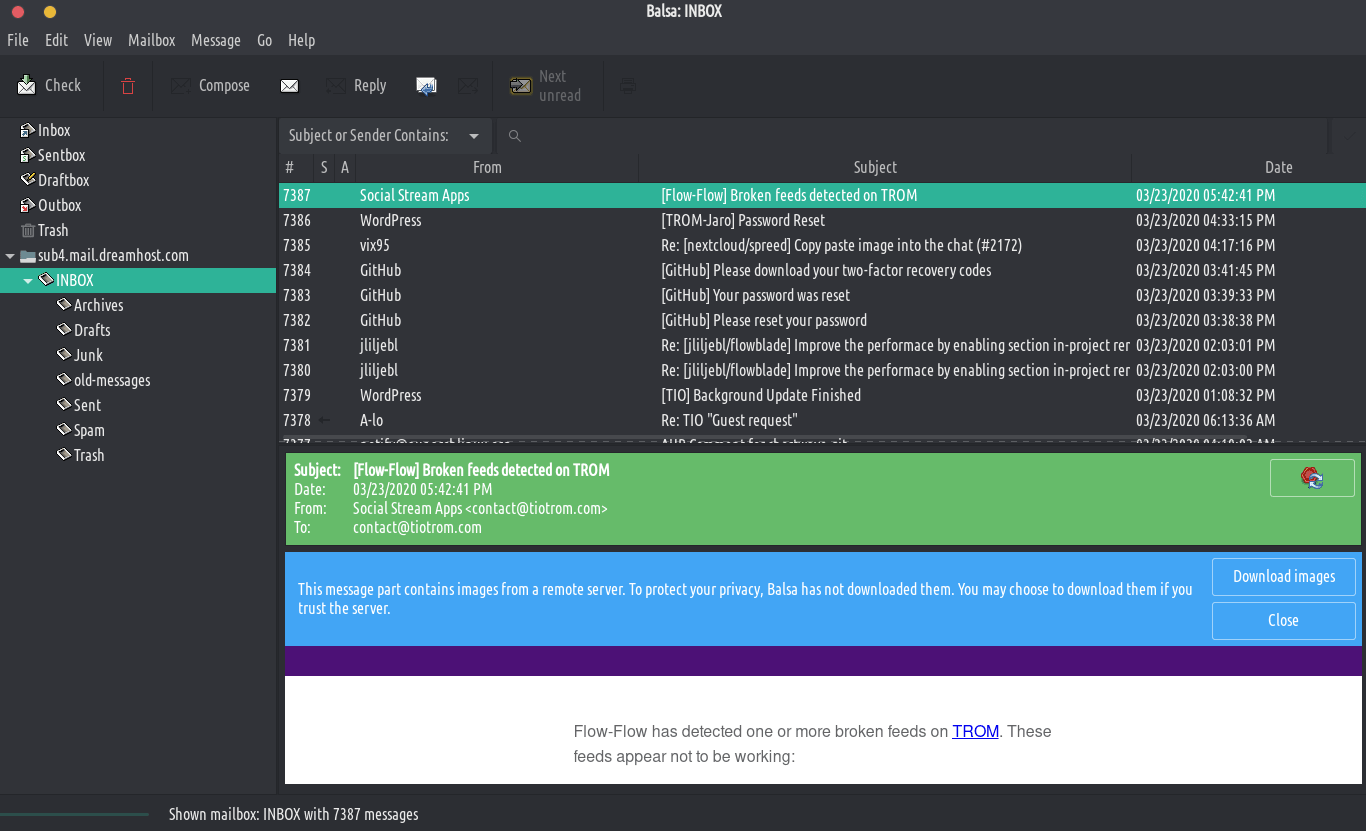Collapse the INBOX folder expander arrow
This screenshot has width=1366, height=831.
28,281
